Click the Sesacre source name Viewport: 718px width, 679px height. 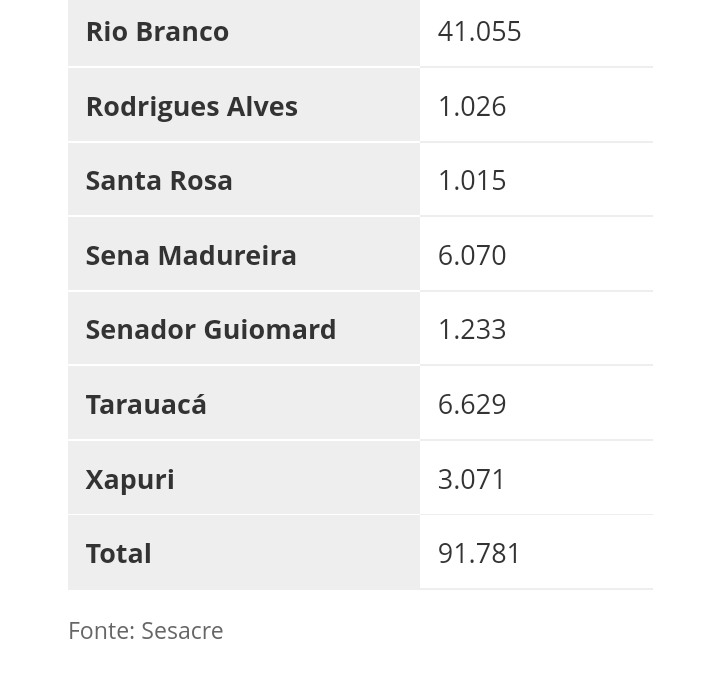tap(182, 631)
